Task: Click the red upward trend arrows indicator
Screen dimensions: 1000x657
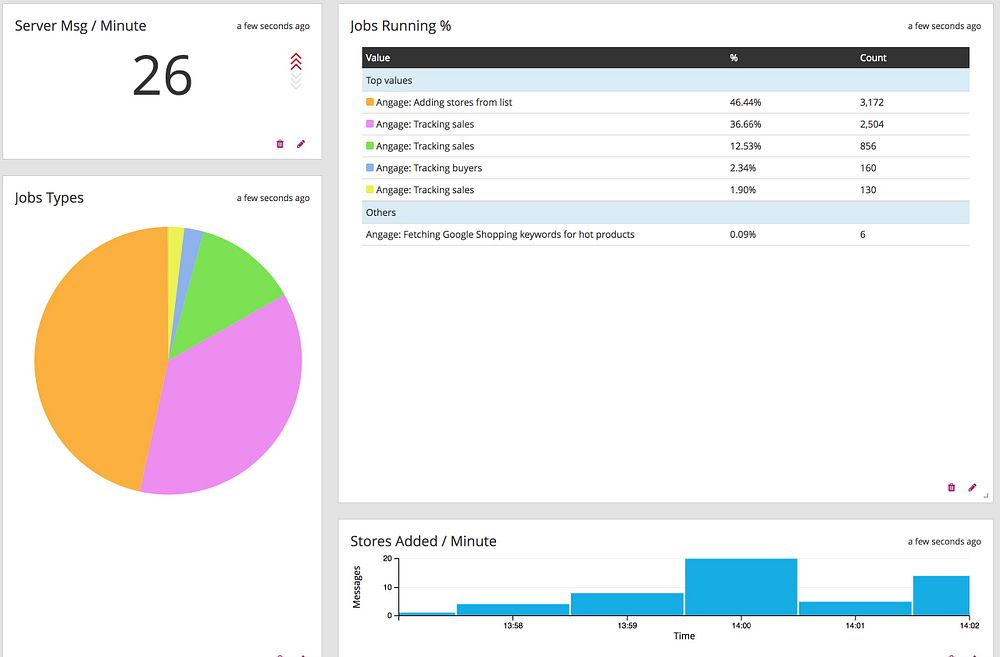Action: (296, 62)
